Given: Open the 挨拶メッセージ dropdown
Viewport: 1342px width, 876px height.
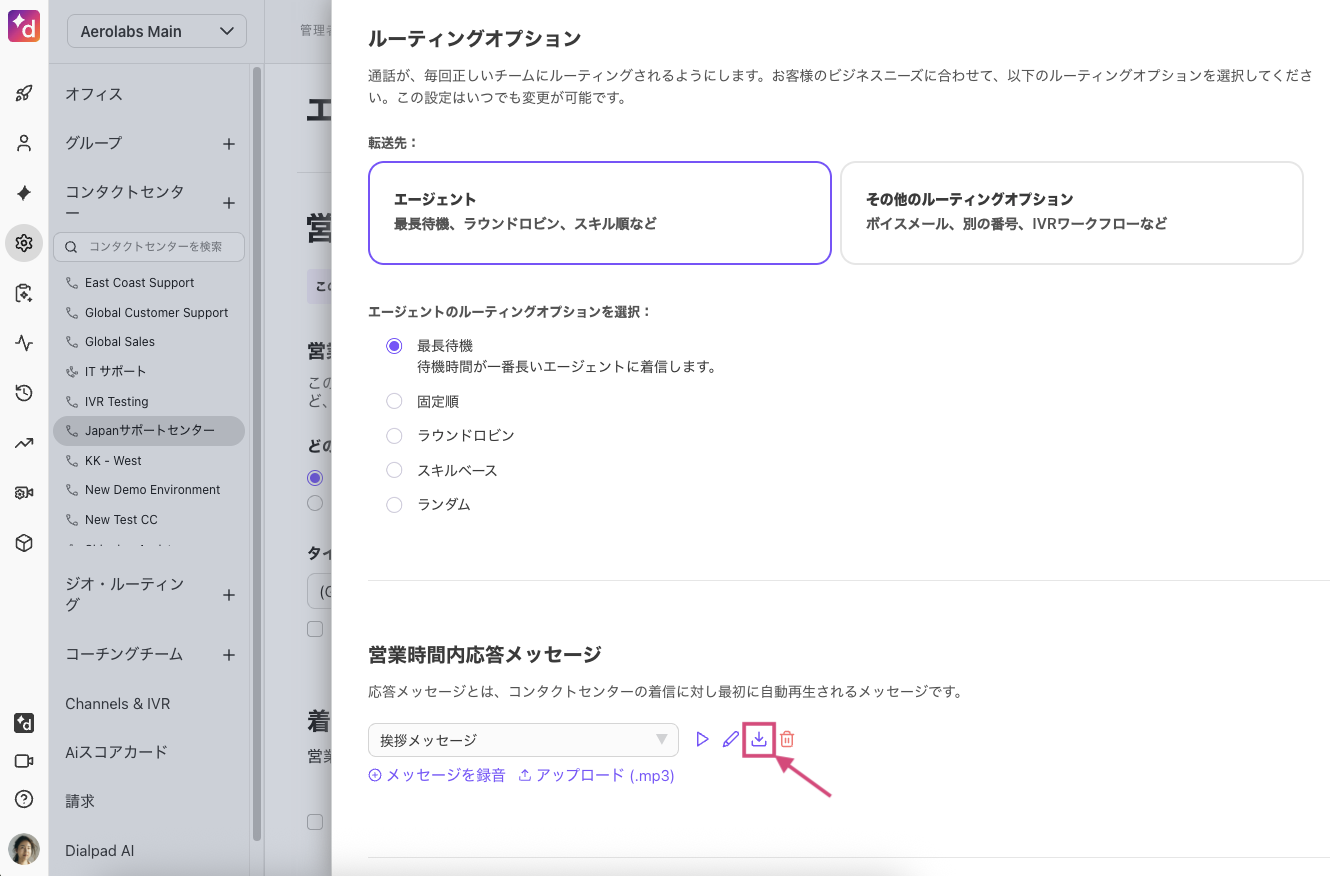Looking at the screenshot, I should coord(523,740).
